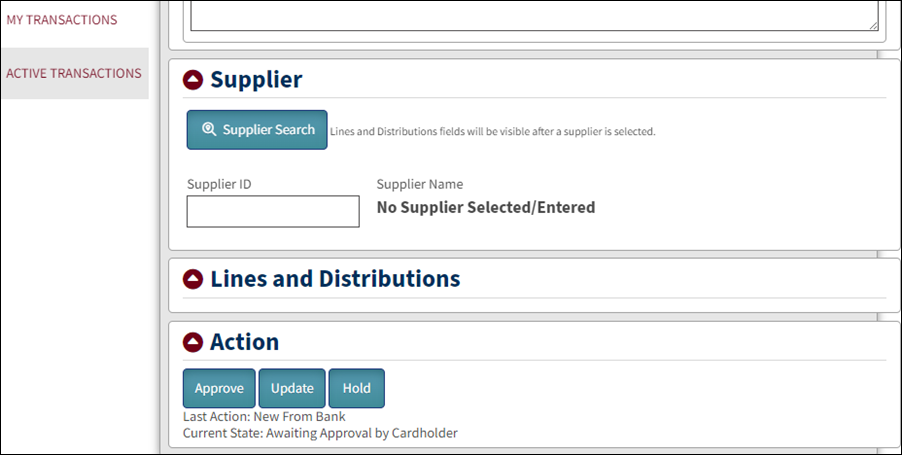Click inside the text area at top
This screenshot has height=455, width=902.
(x=534, y=16)
